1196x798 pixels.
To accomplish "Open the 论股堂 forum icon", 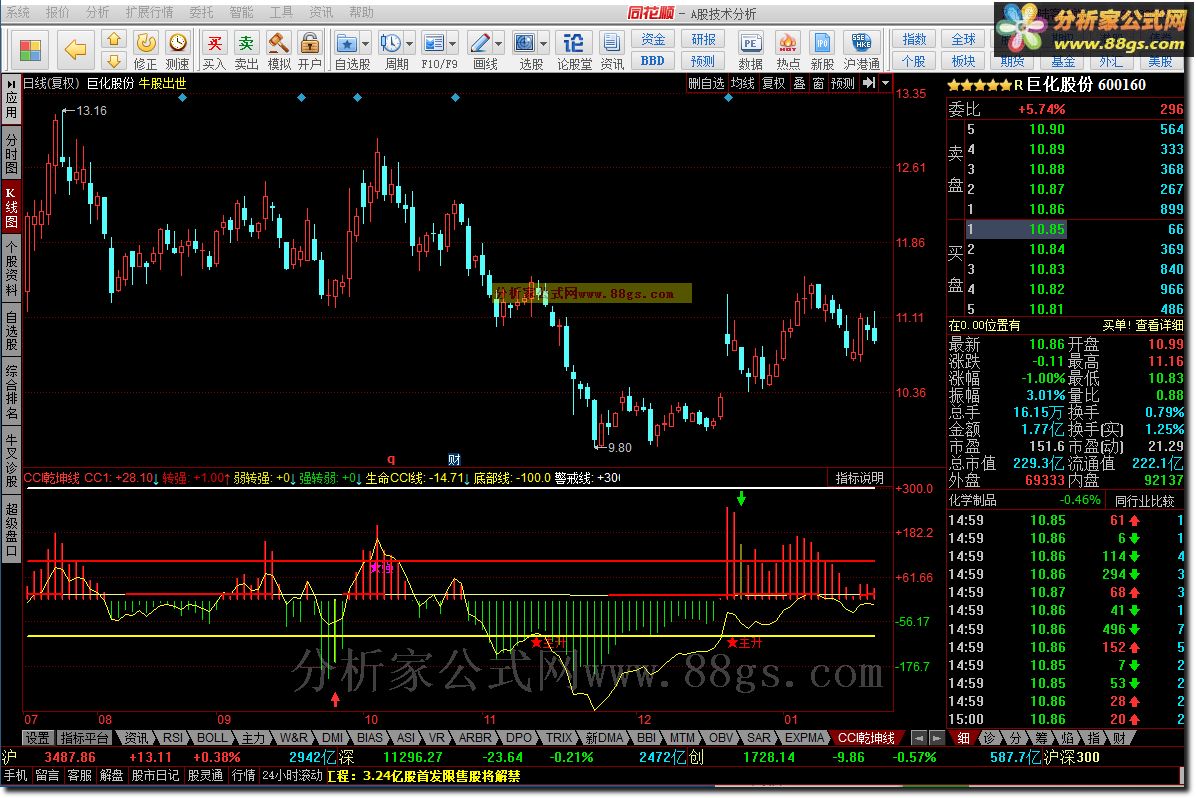I will click(573, 43).
